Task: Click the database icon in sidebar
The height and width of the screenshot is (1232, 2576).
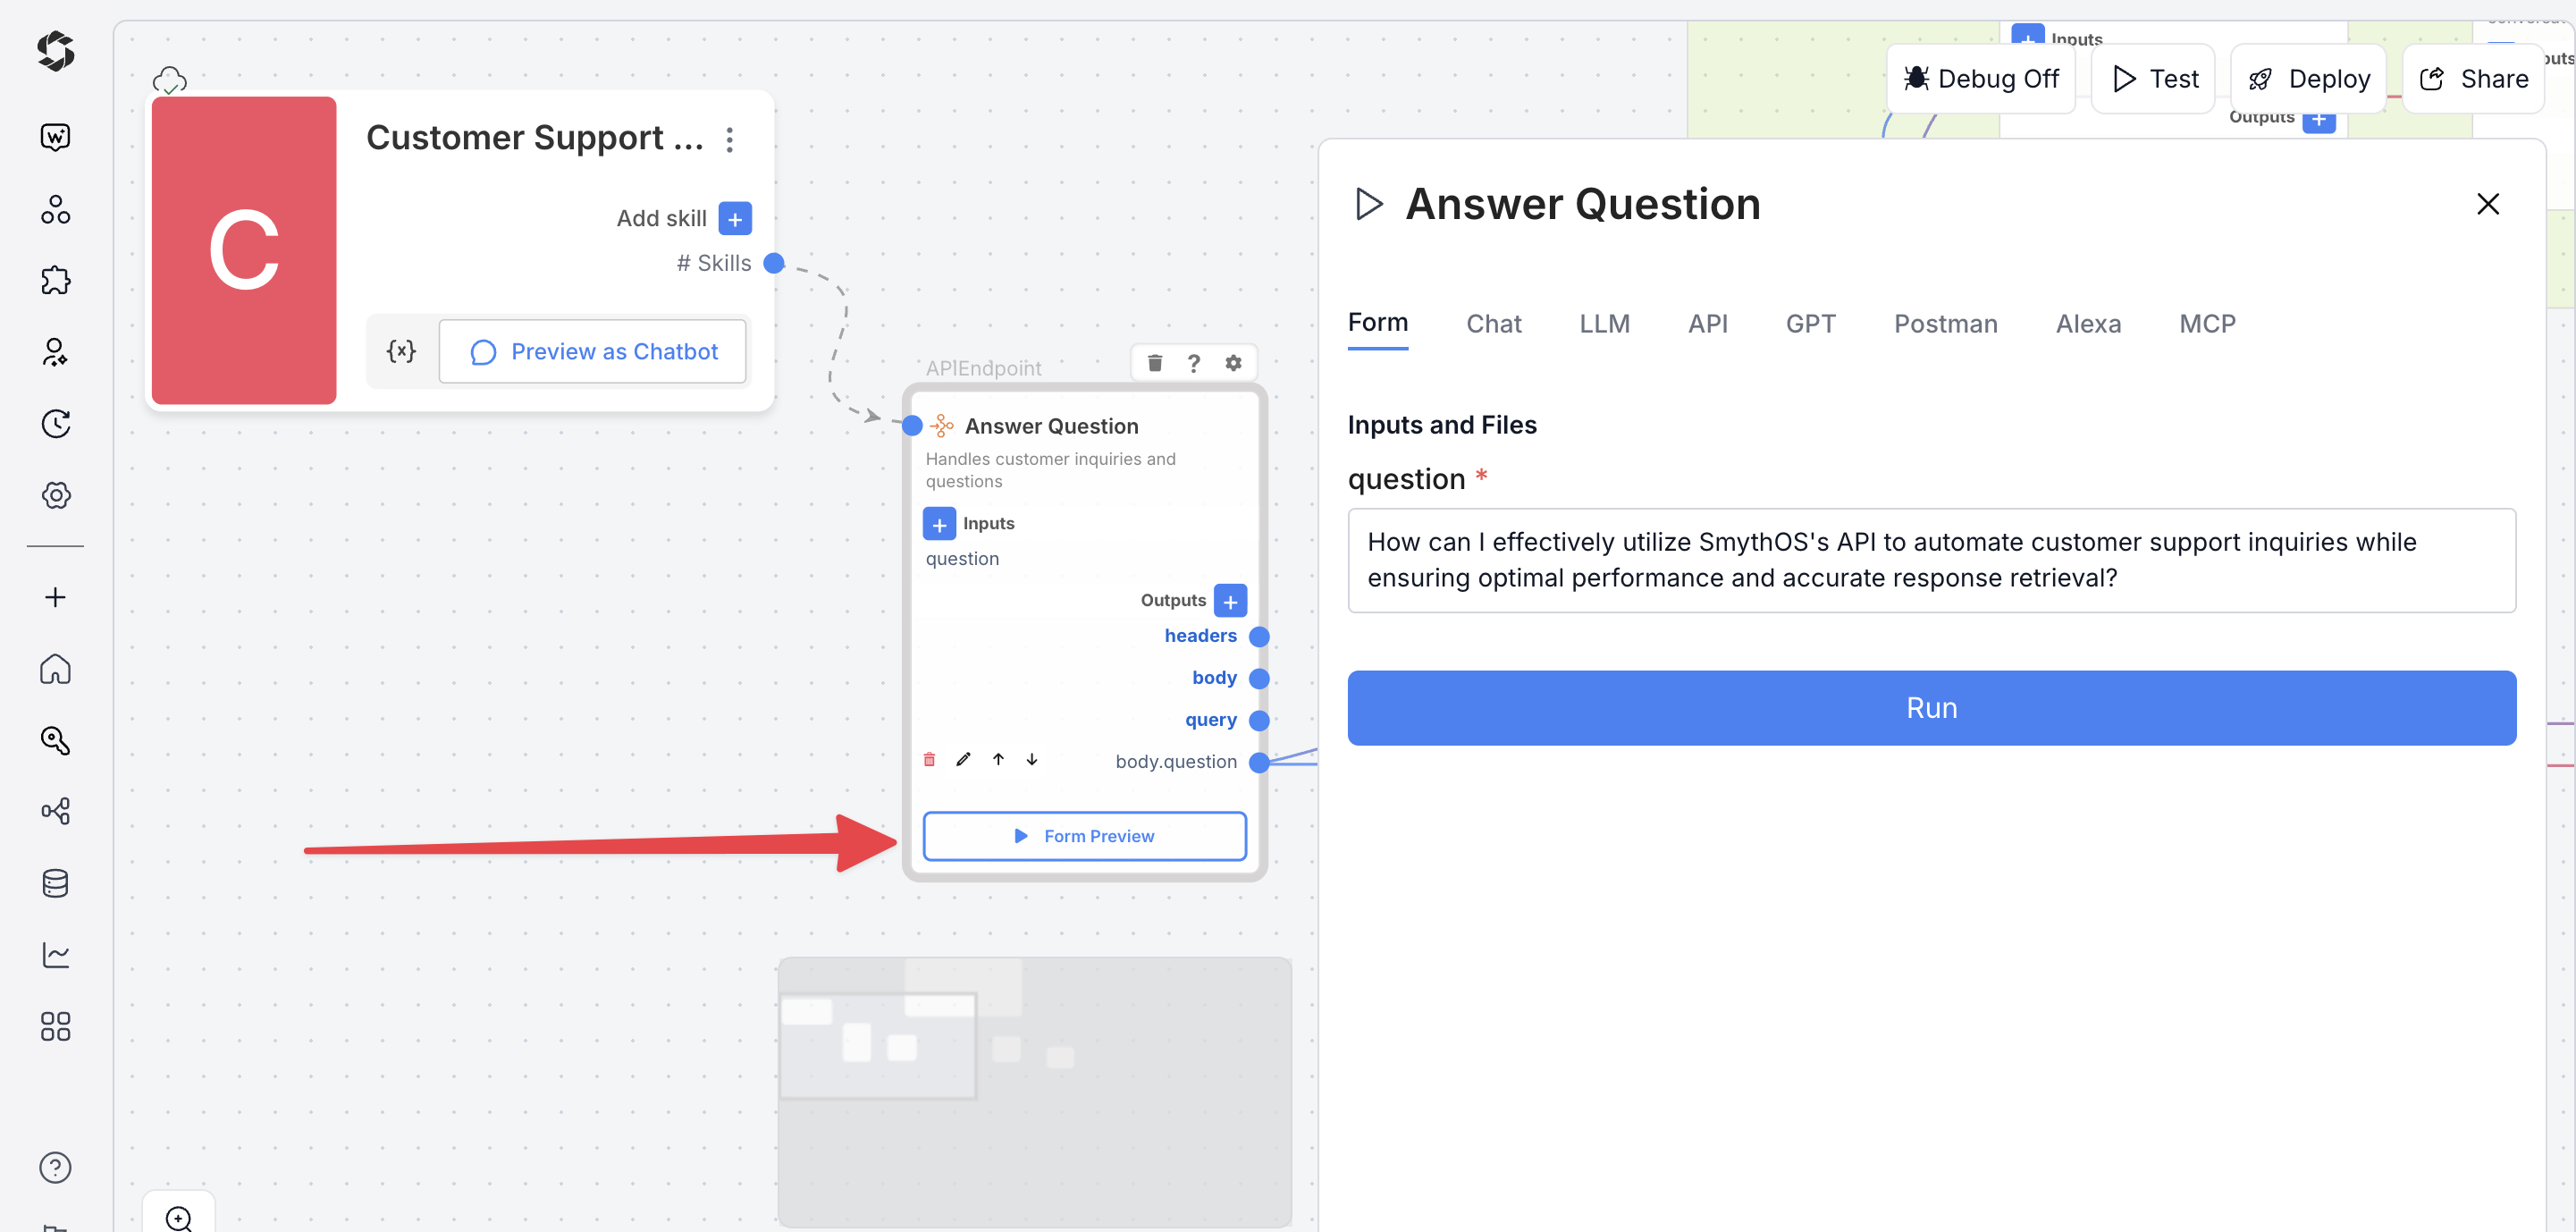Action: click(x=56, y=883)
